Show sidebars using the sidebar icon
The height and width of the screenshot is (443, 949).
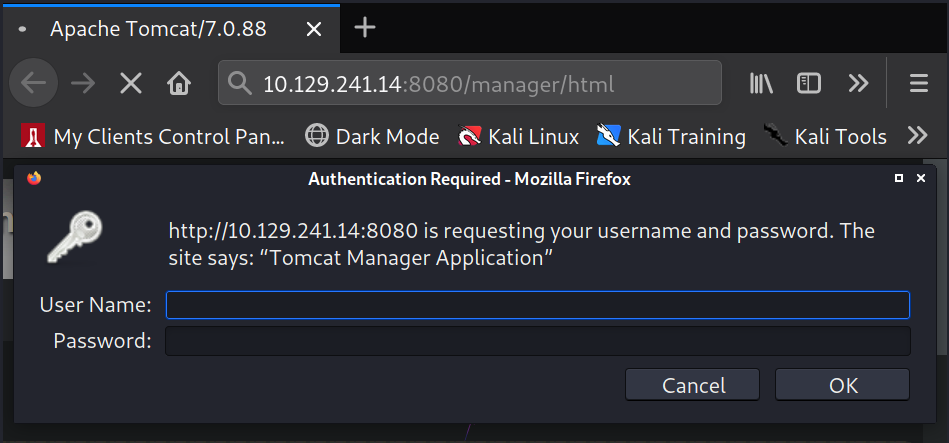[809, 84]
